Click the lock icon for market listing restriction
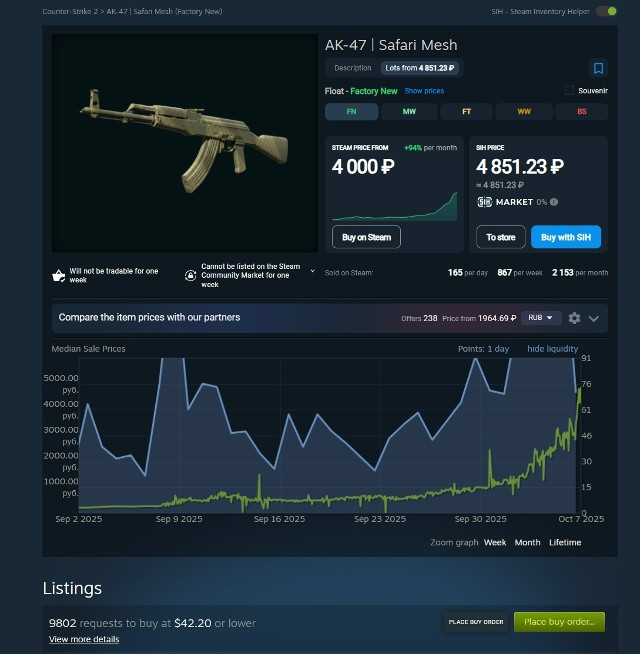The width and height of the screenshot is (640, 654). [190, 275]
